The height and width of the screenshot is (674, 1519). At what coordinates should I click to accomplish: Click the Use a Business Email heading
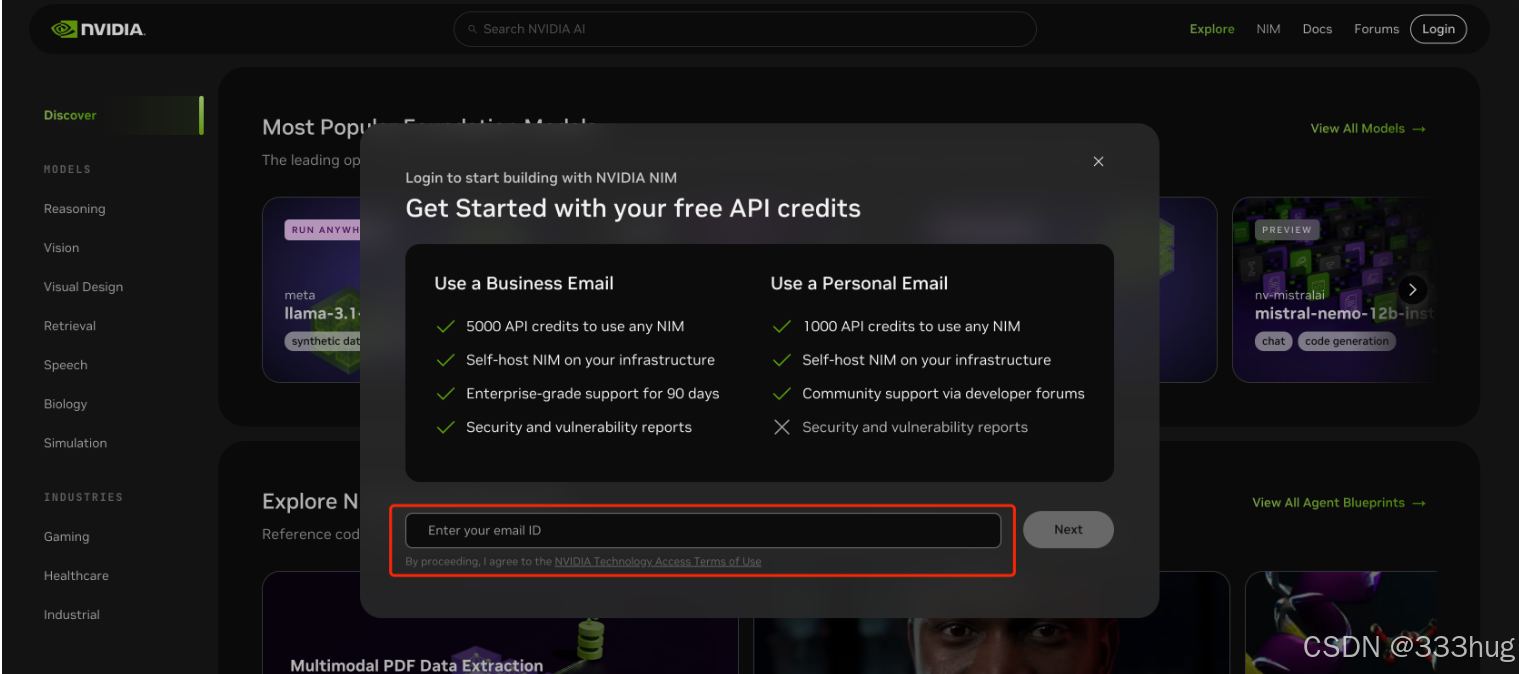pos(524,284)
